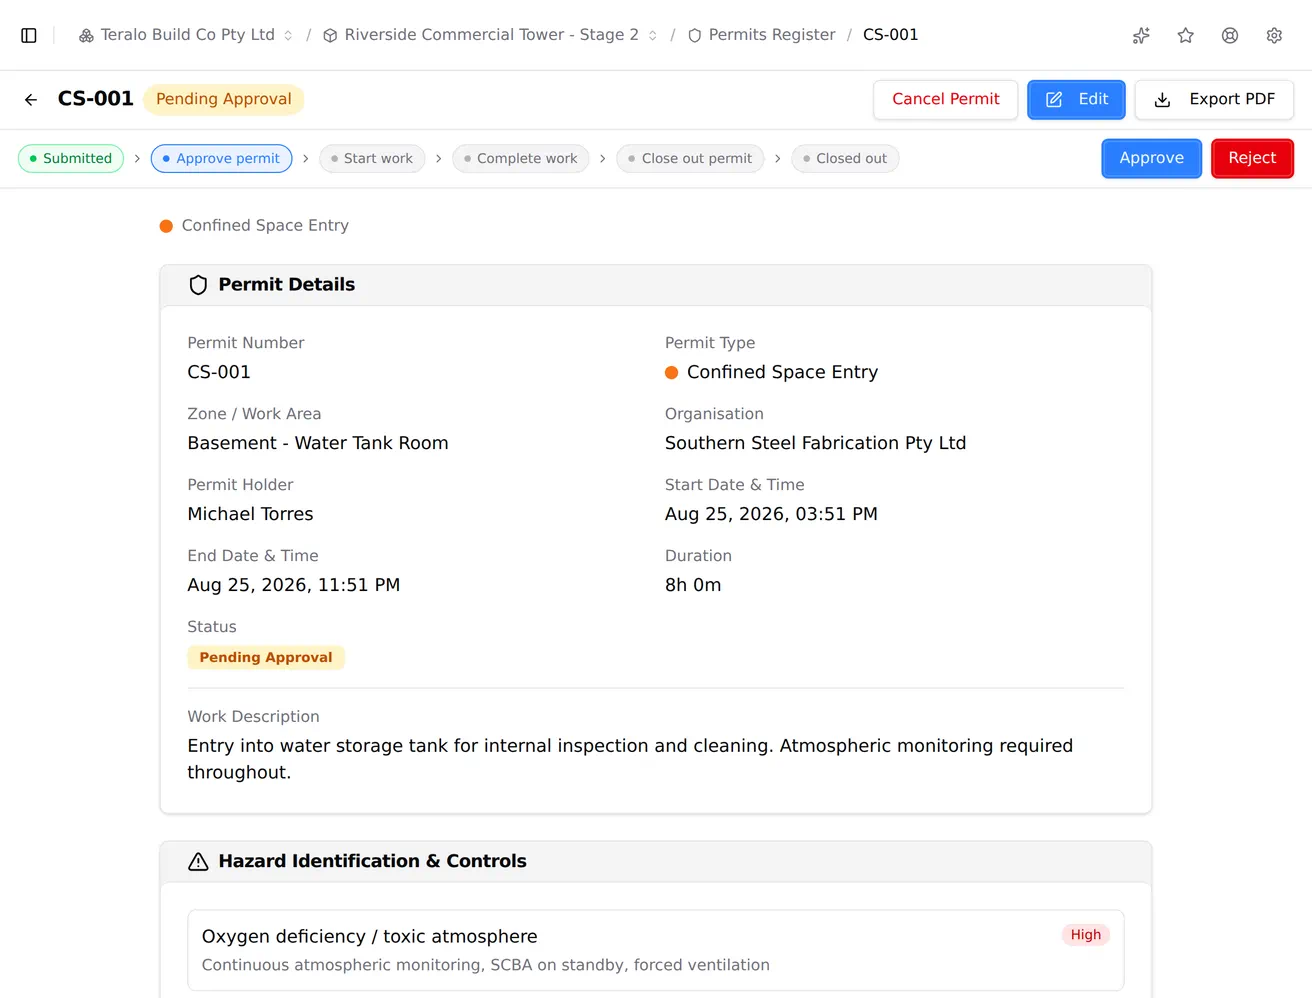Reject the permit
This screenshot has height=998, width=1312.
tap(1252, 158)
